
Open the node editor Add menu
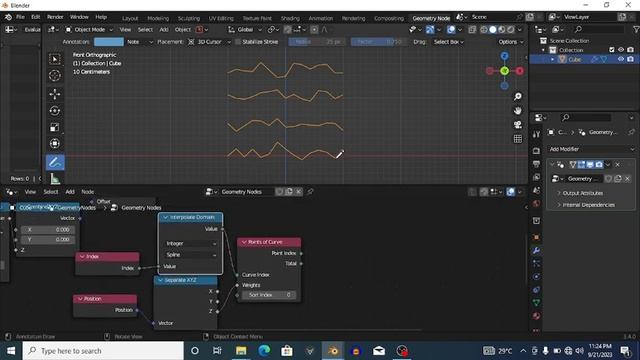(x=70, y=191)
